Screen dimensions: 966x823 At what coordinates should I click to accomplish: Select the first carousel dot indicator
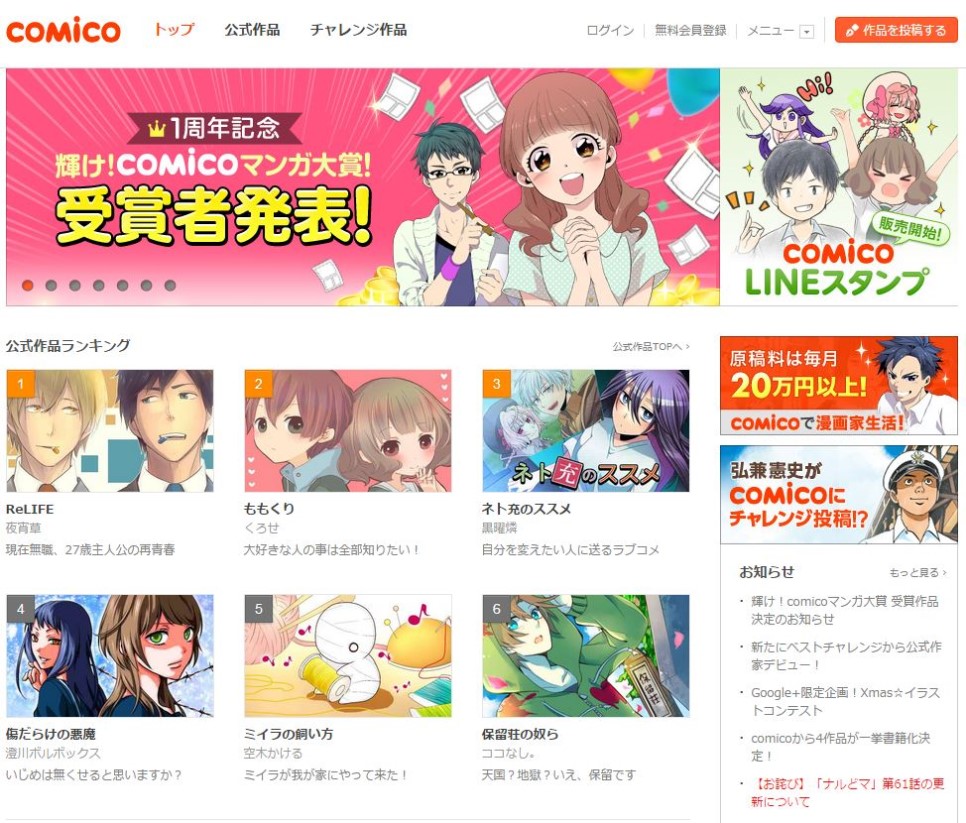[x=28, y=285]
